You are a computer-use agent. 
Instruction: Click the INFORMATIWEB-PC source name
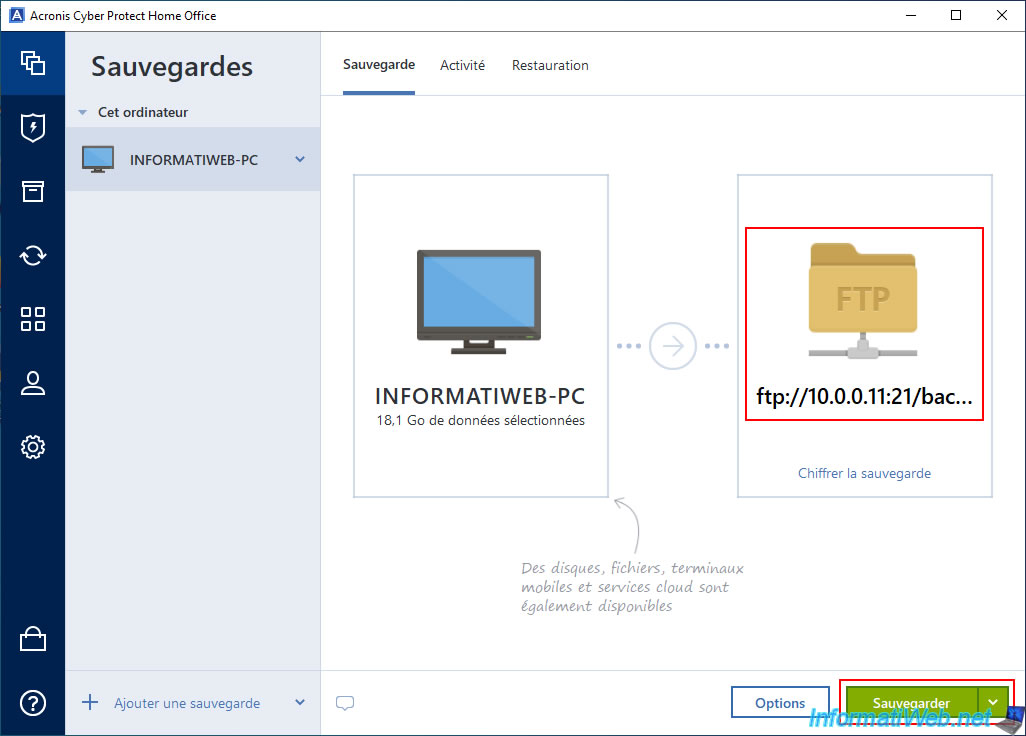[480, 396]
